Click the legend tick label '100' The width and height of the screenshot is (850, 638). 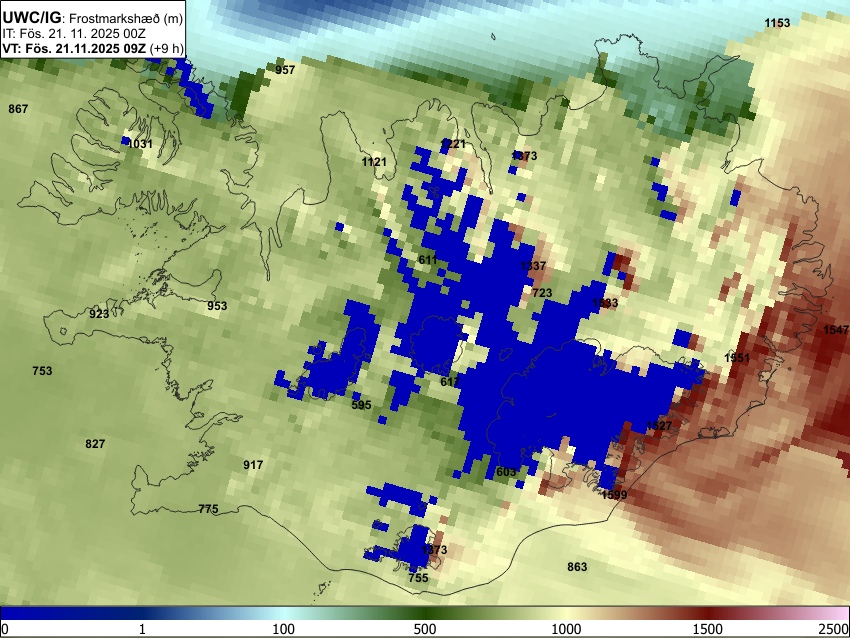click(x=284, y=629)
